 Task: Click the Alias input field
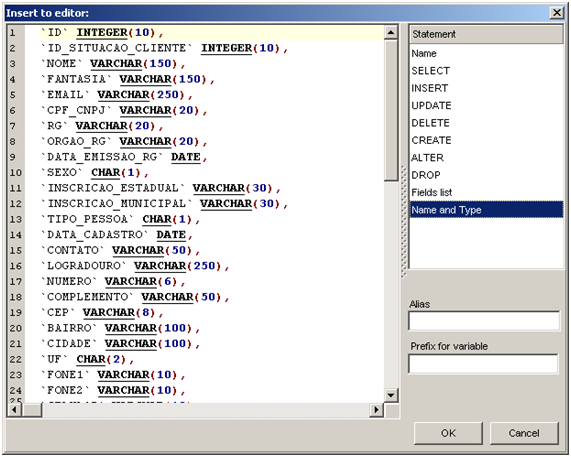484,321
